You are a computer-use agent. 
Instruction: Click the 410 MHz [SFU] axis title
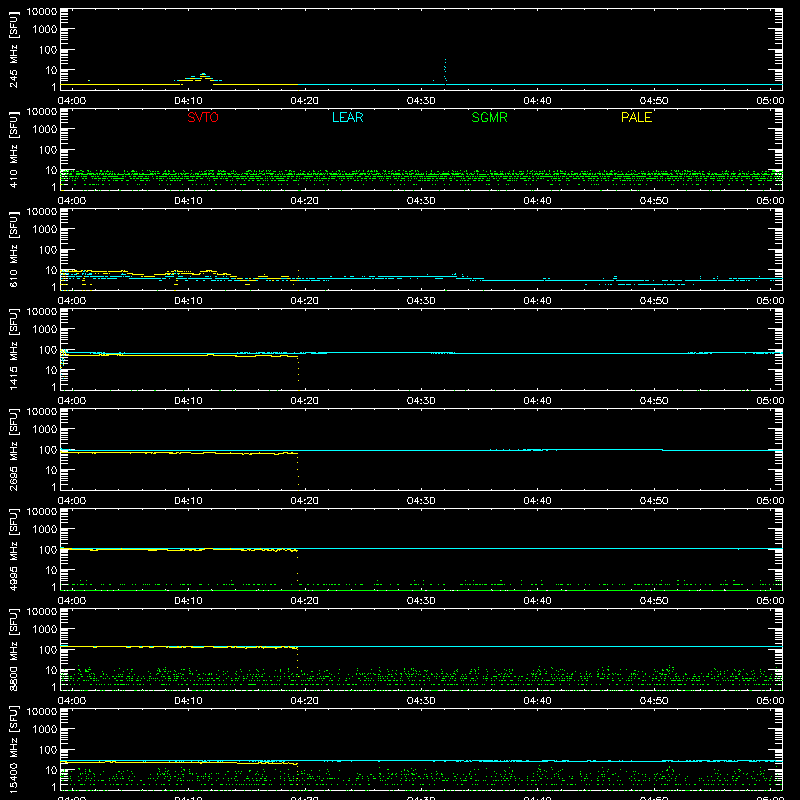[x=14, y=149]
